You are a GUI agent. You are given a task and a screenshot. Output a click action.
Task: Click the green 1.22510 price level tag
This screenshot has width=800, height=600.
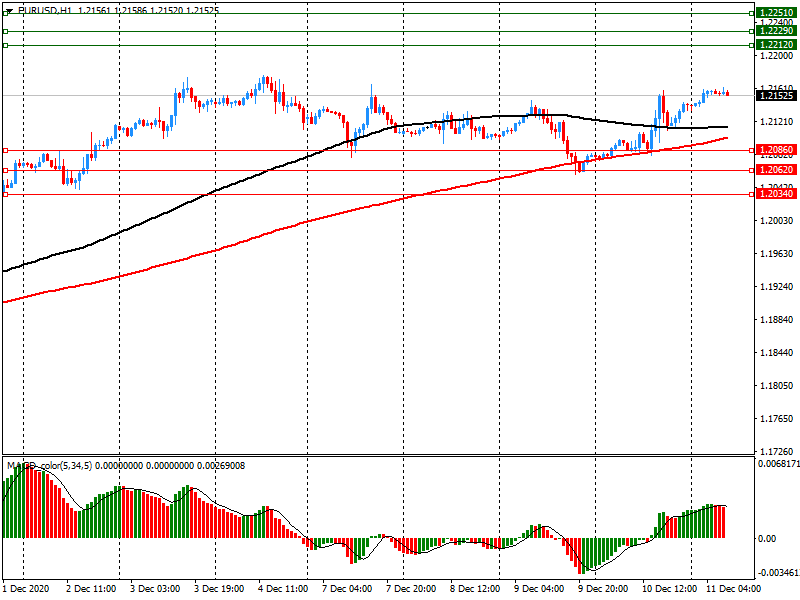pyautogui.click(x=777, y=13)
